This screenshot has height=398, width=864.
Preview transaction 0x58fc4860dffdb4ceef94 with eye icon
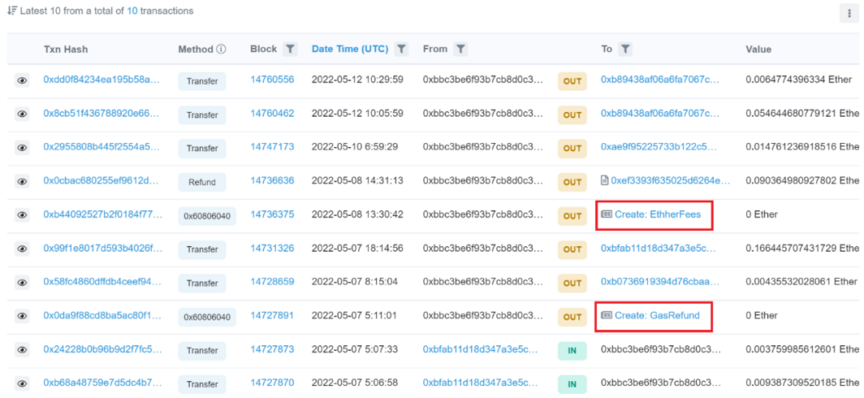(x=22, y=283)
